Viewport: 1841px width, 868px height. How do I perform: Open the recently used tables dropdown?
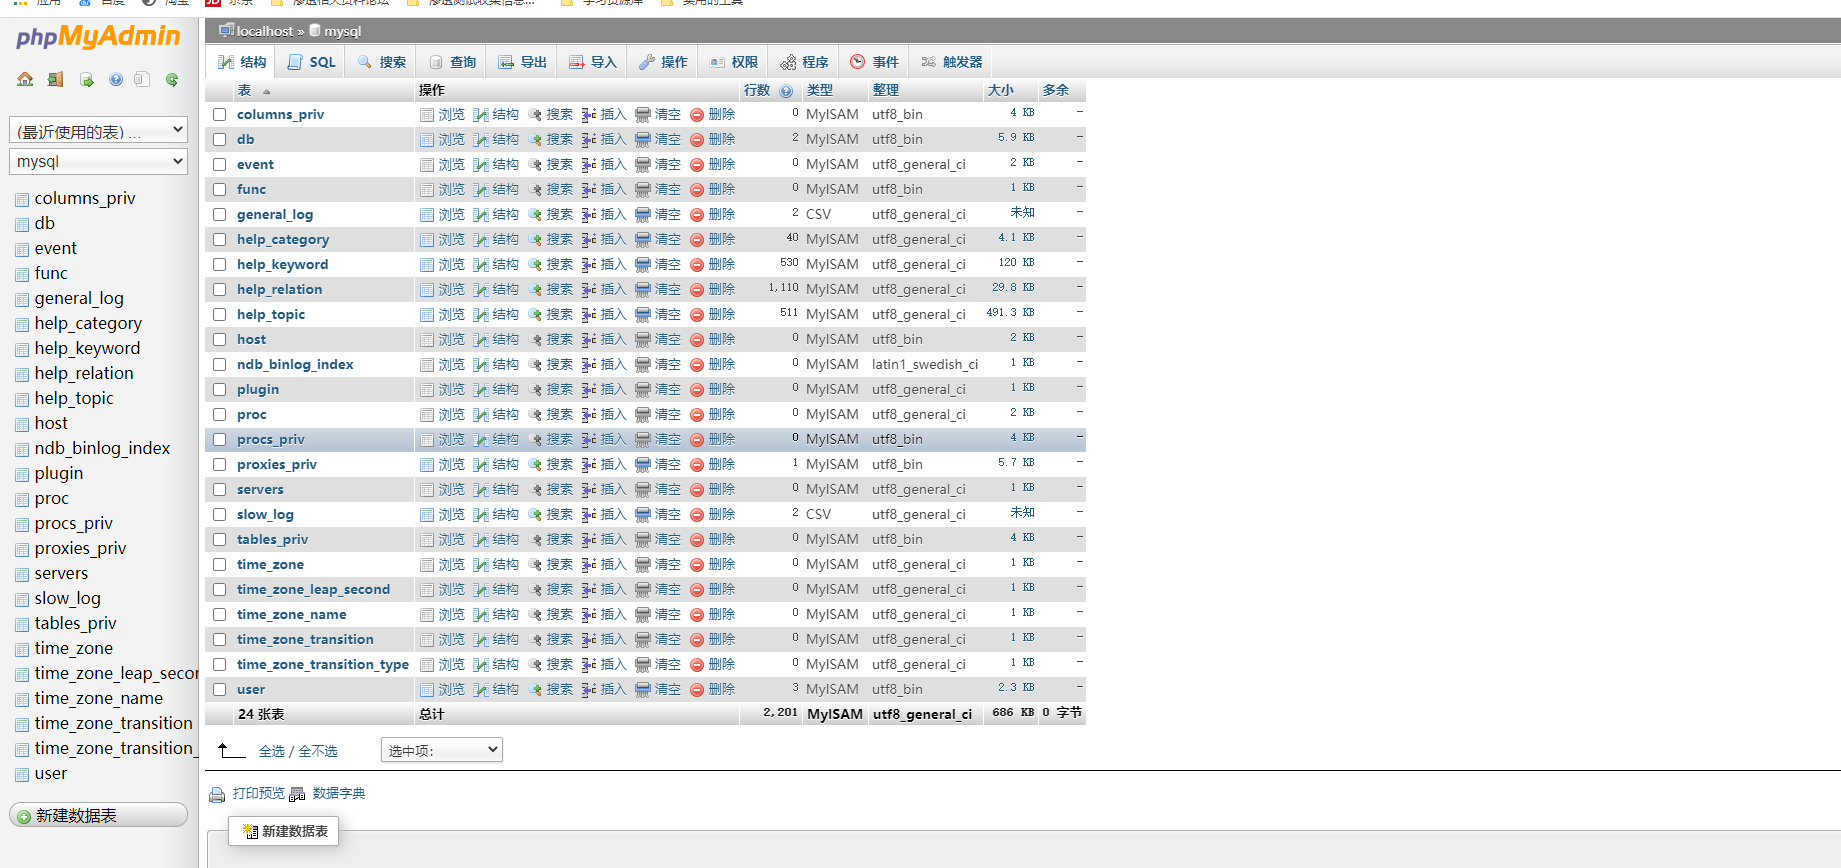[98, 131]
